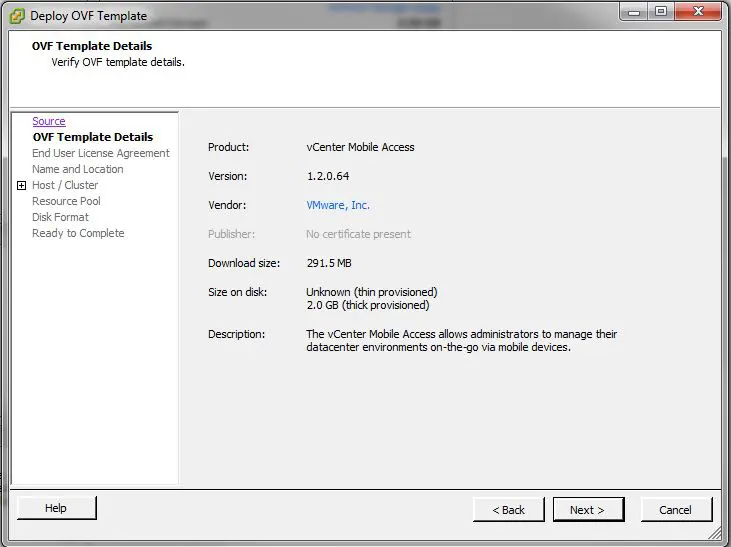Select the Name and Location step
The height and width of the screenshot is (547, 731).
tap(78, 169)
